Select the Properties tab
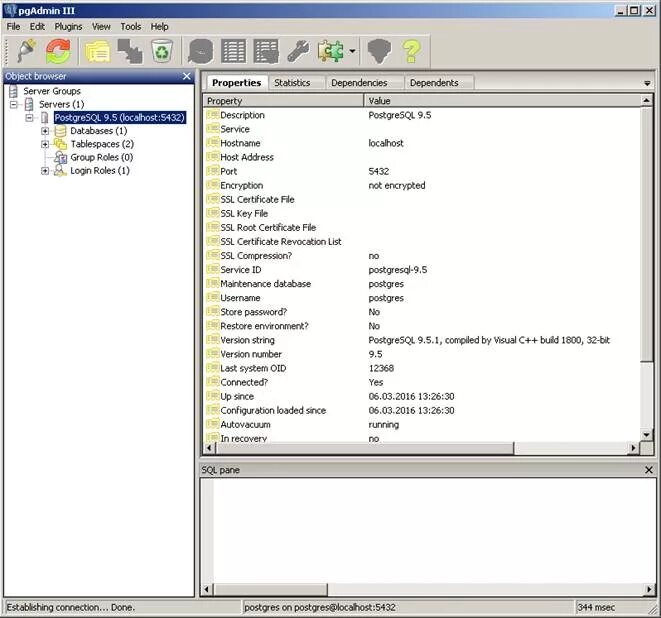The height and width of the screenshot is (618, 661). click(x=236, y=83)
